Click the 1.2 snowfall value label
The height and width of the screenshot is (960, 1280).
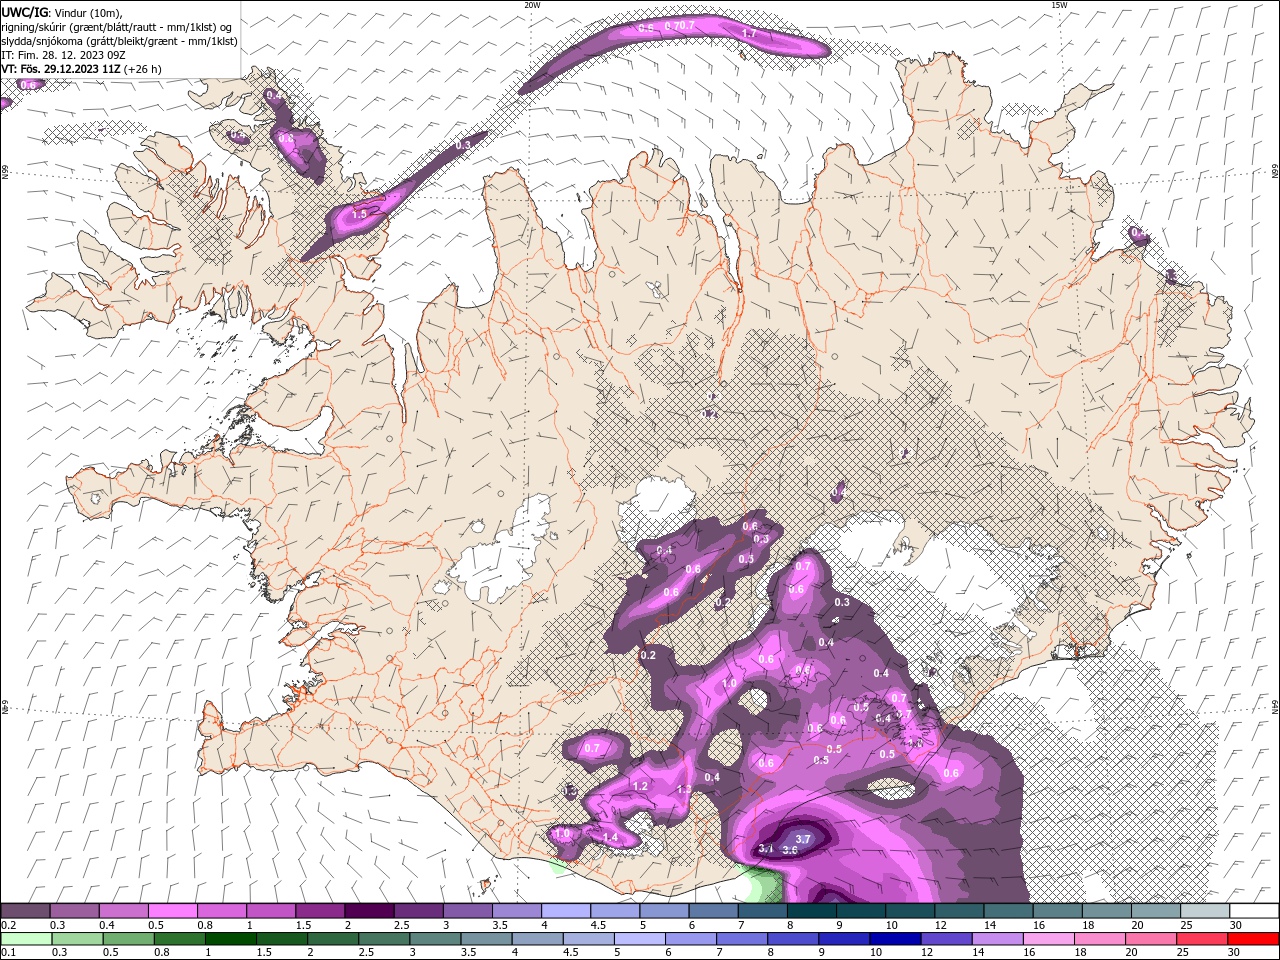(640, 786)
